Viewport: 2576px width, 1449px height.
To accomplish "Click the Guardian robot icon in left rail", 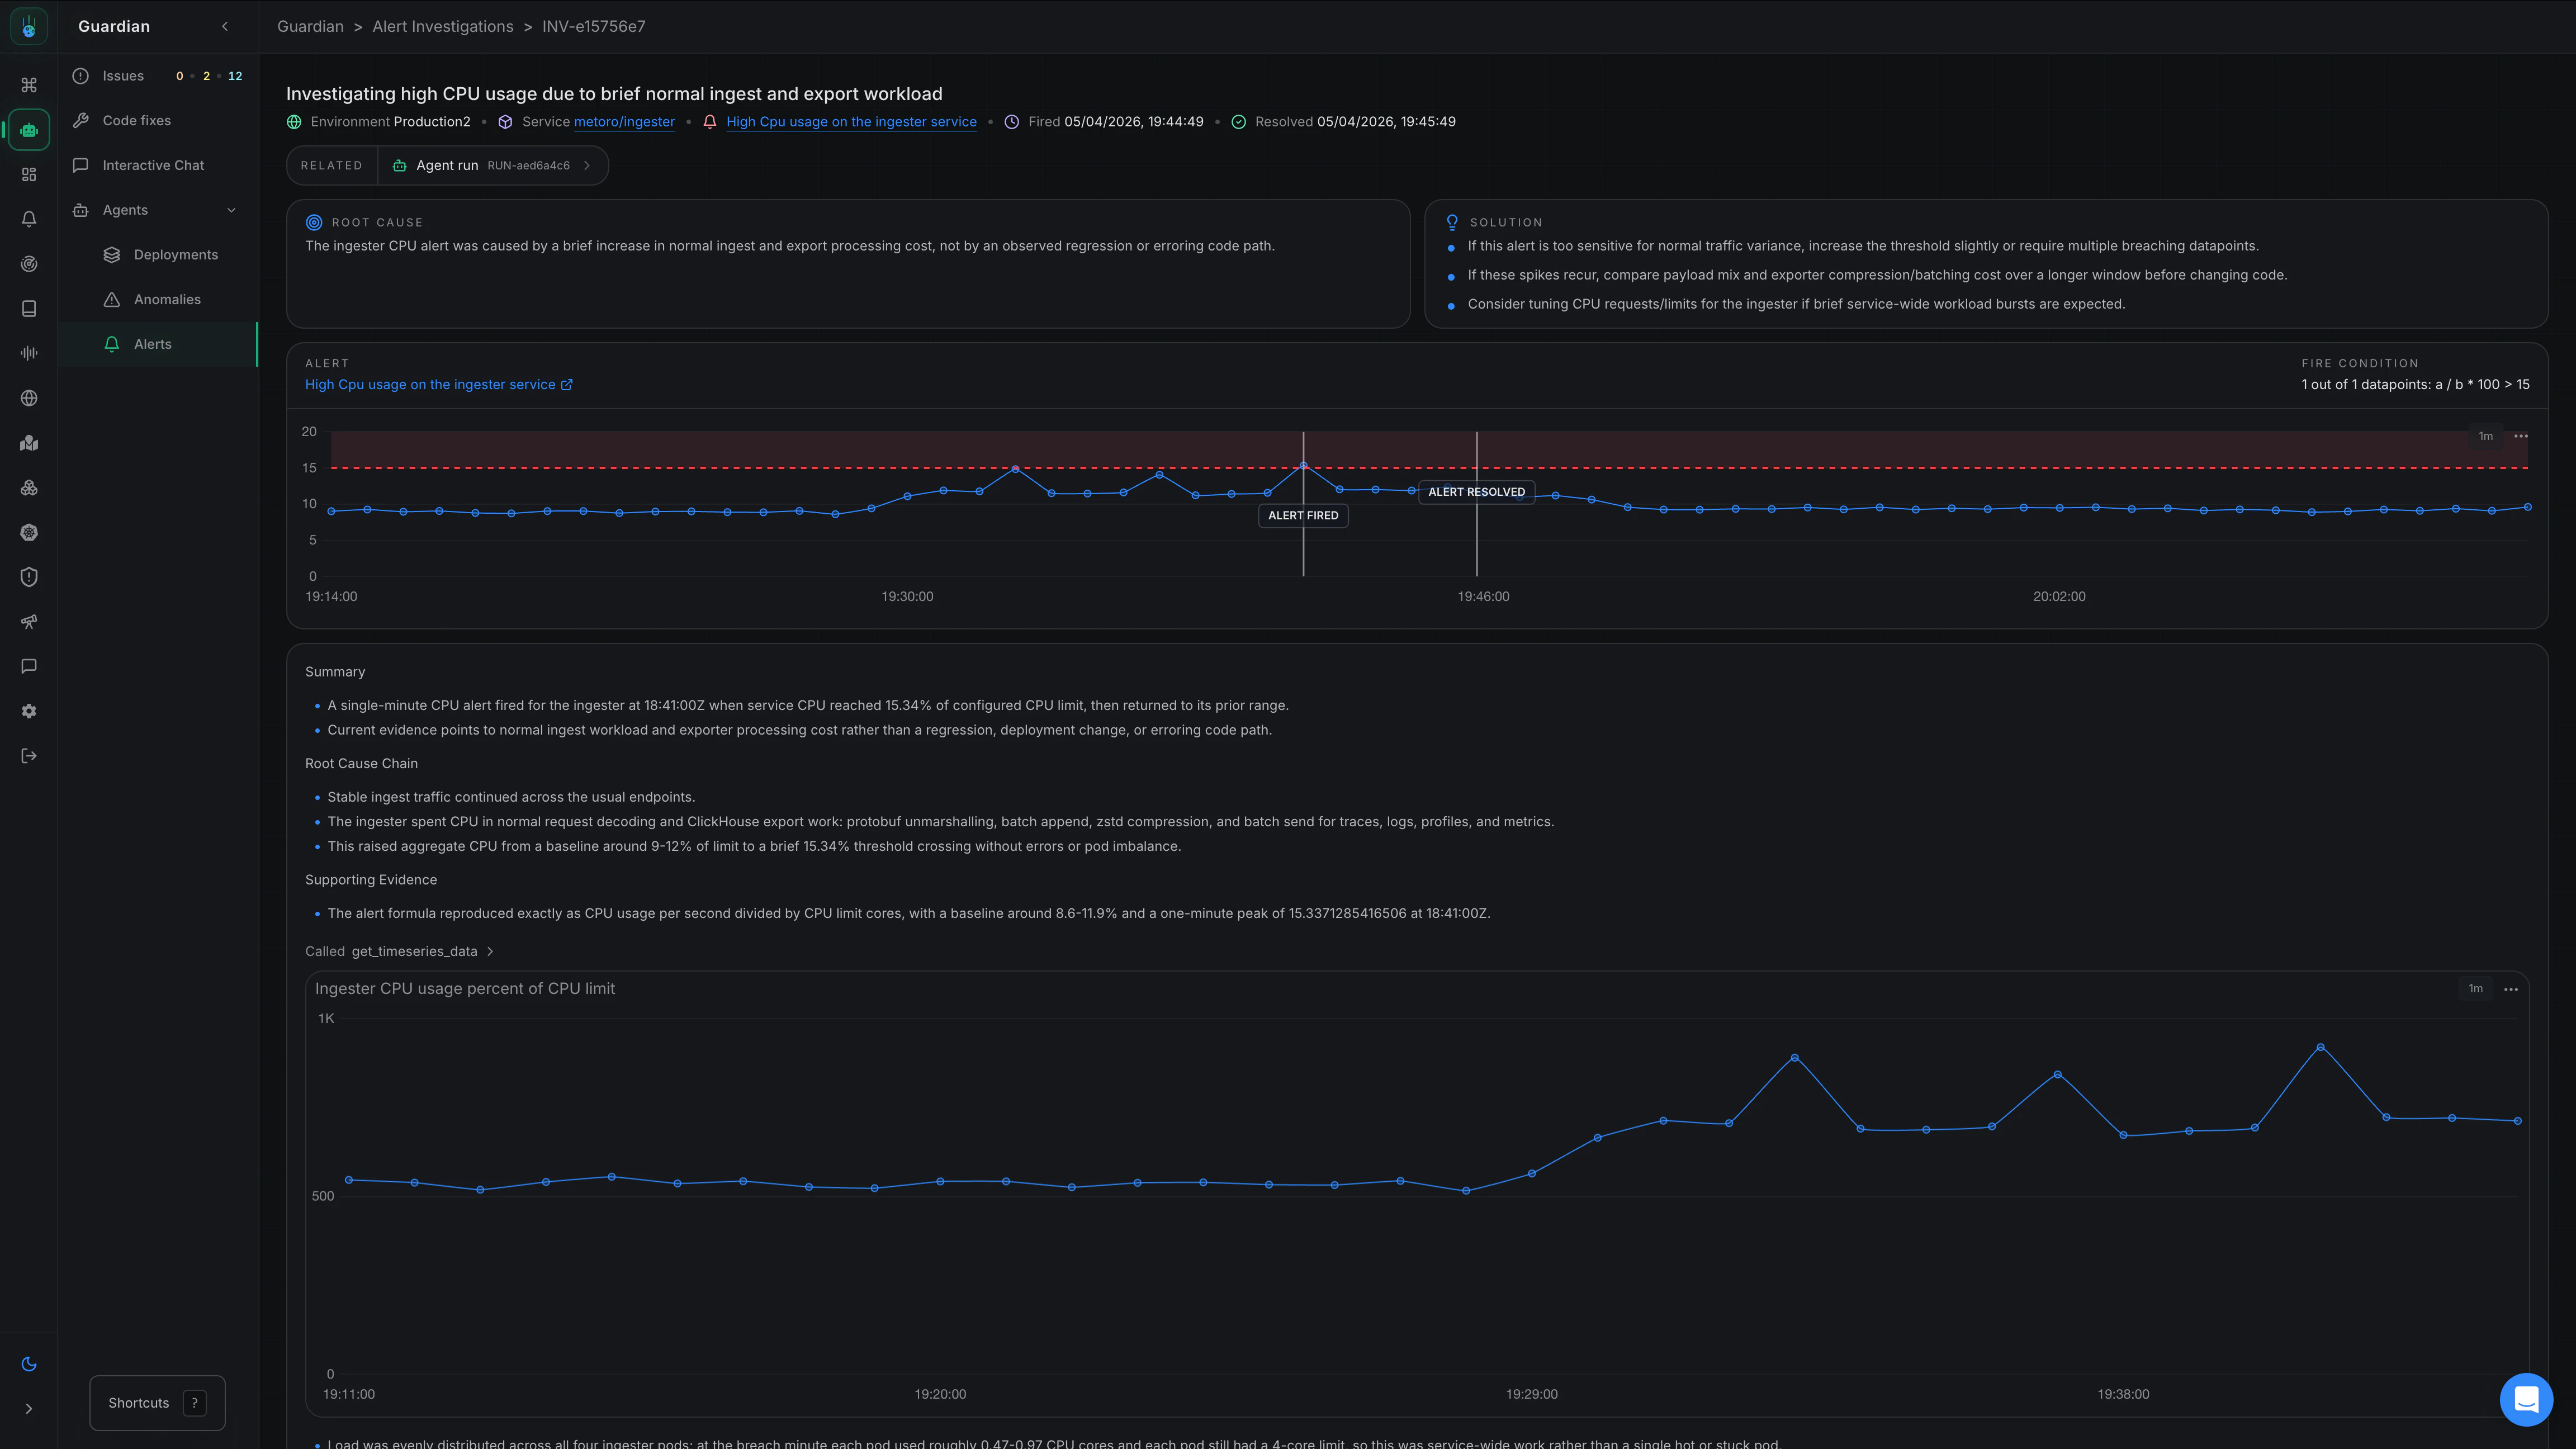I will click(29, 130).
